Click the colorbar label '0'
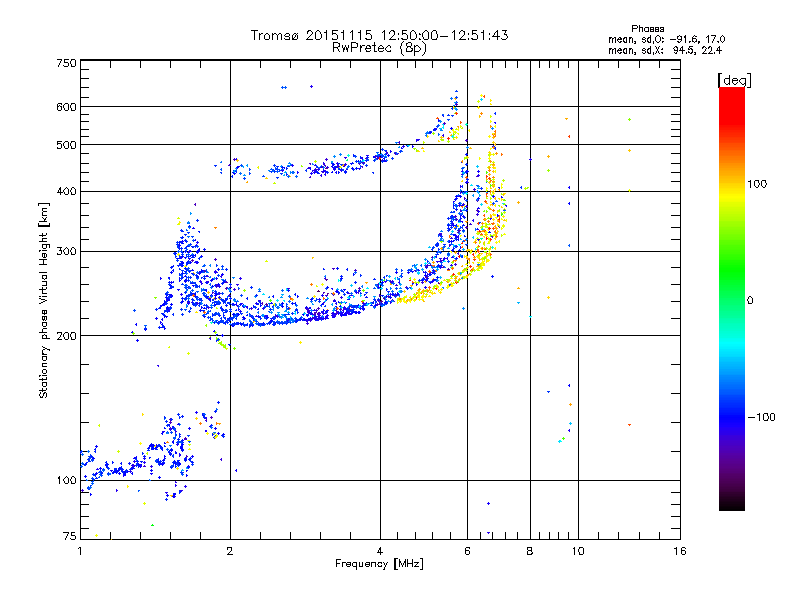 tap(750, 300)
